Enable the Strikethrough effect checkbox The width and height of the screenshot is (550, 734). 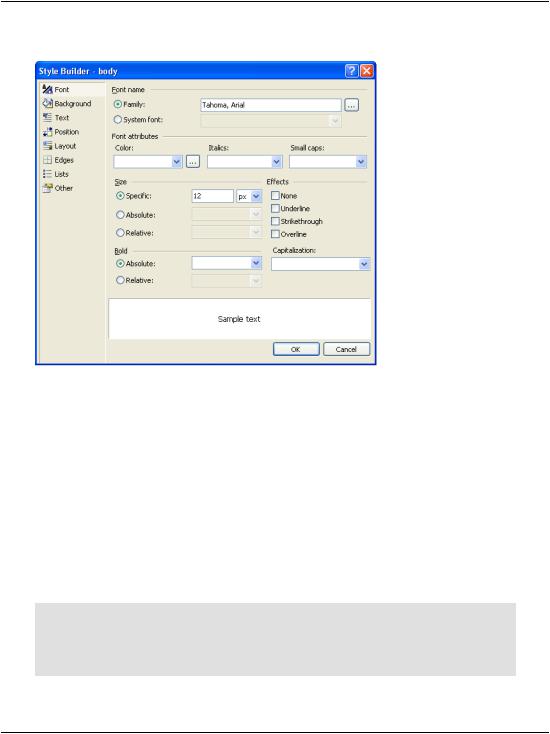point(275,221)
